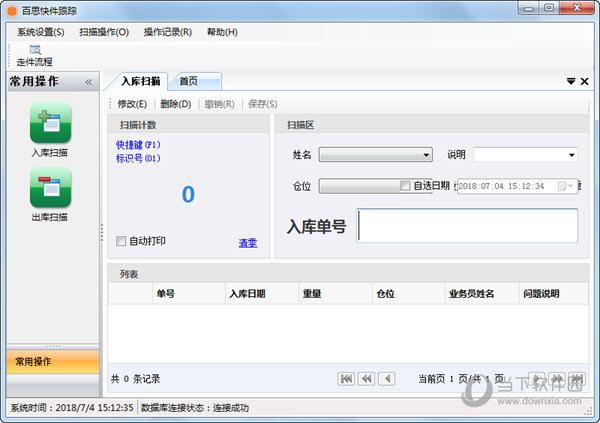The height and width of the screenshot is (423, 600).
Task: Select the 常用操作 bar at sidebar bottom
Action: click(53, 362)
